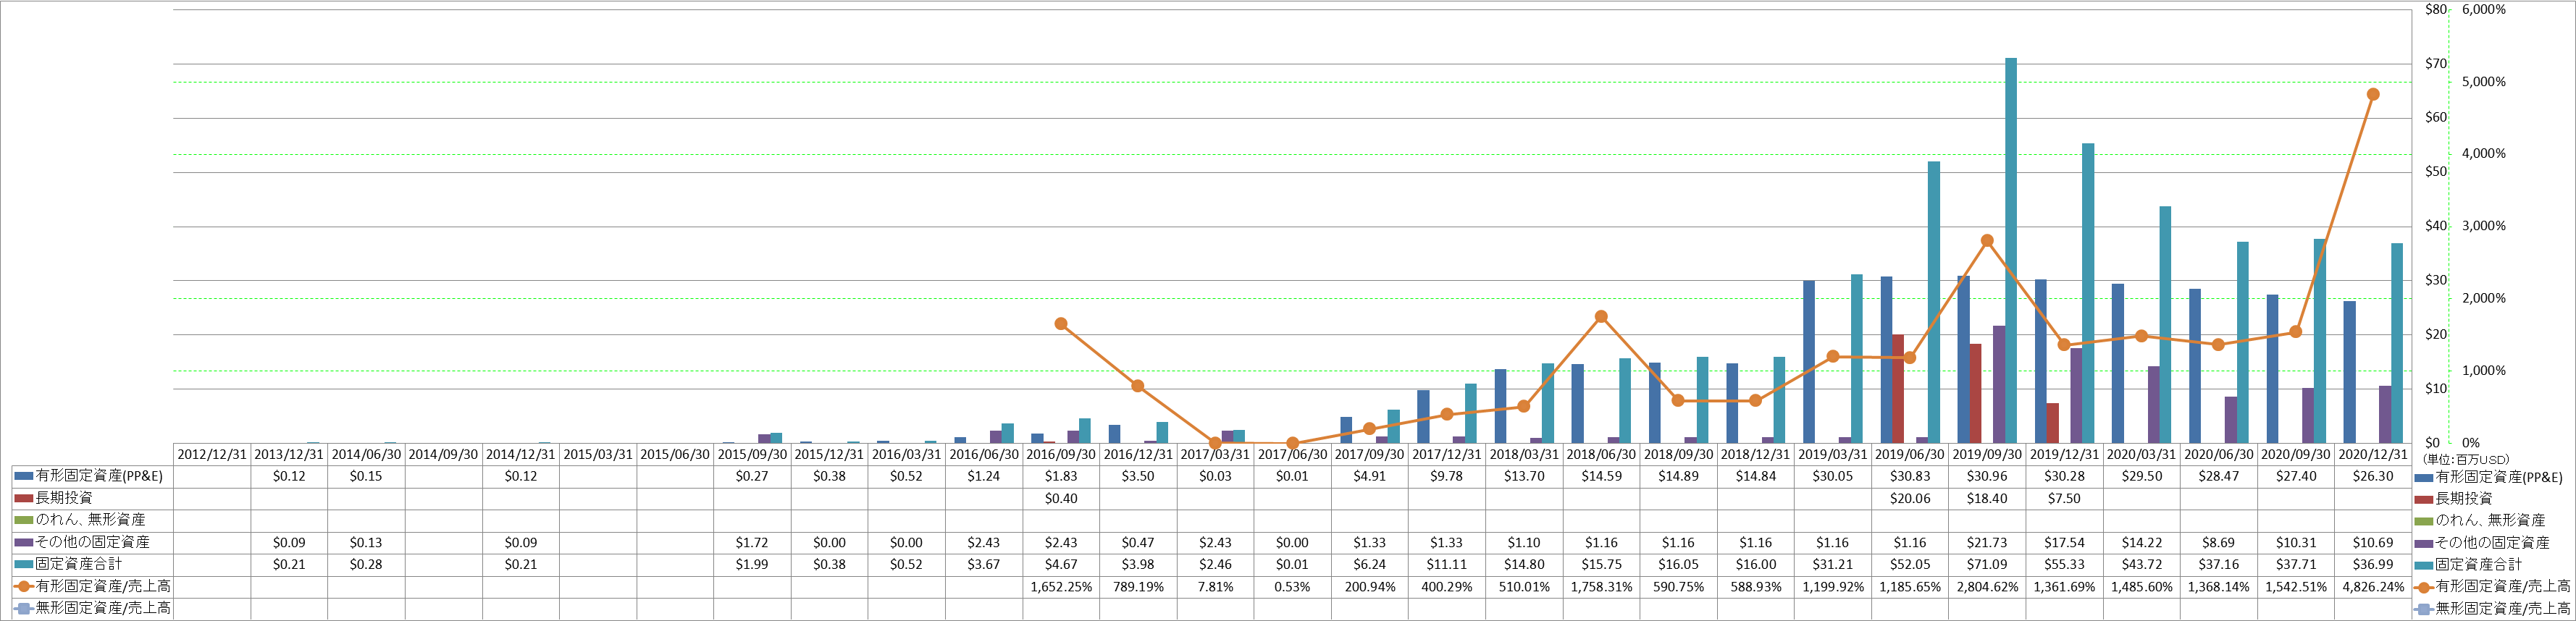Click the $20.06 long-term investment cell
This screenshot has height=621, width=2576.
click(x=1910, y=498)
